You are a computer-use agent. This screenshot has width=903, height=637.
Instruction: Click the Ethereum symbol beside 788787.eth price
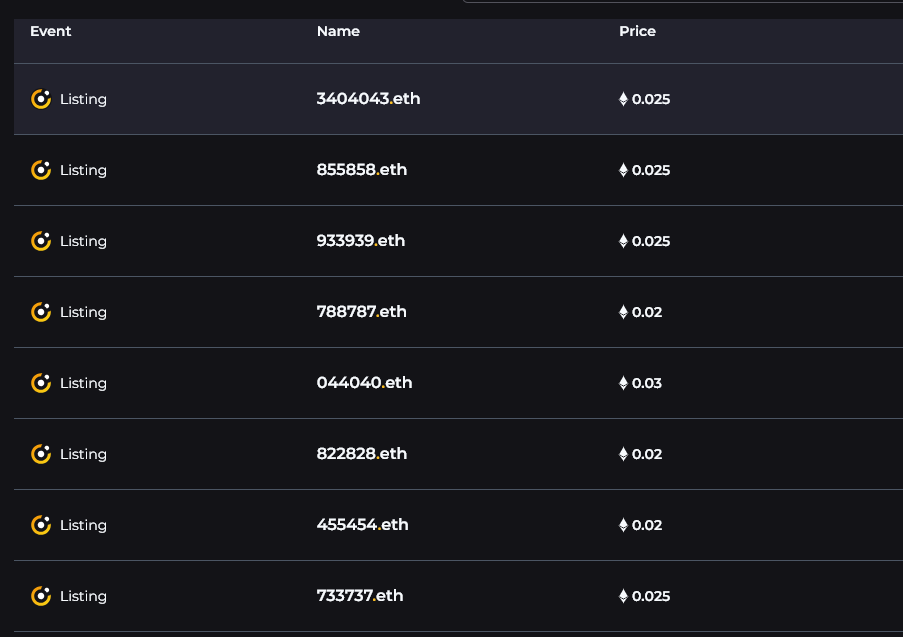[623, 312]
